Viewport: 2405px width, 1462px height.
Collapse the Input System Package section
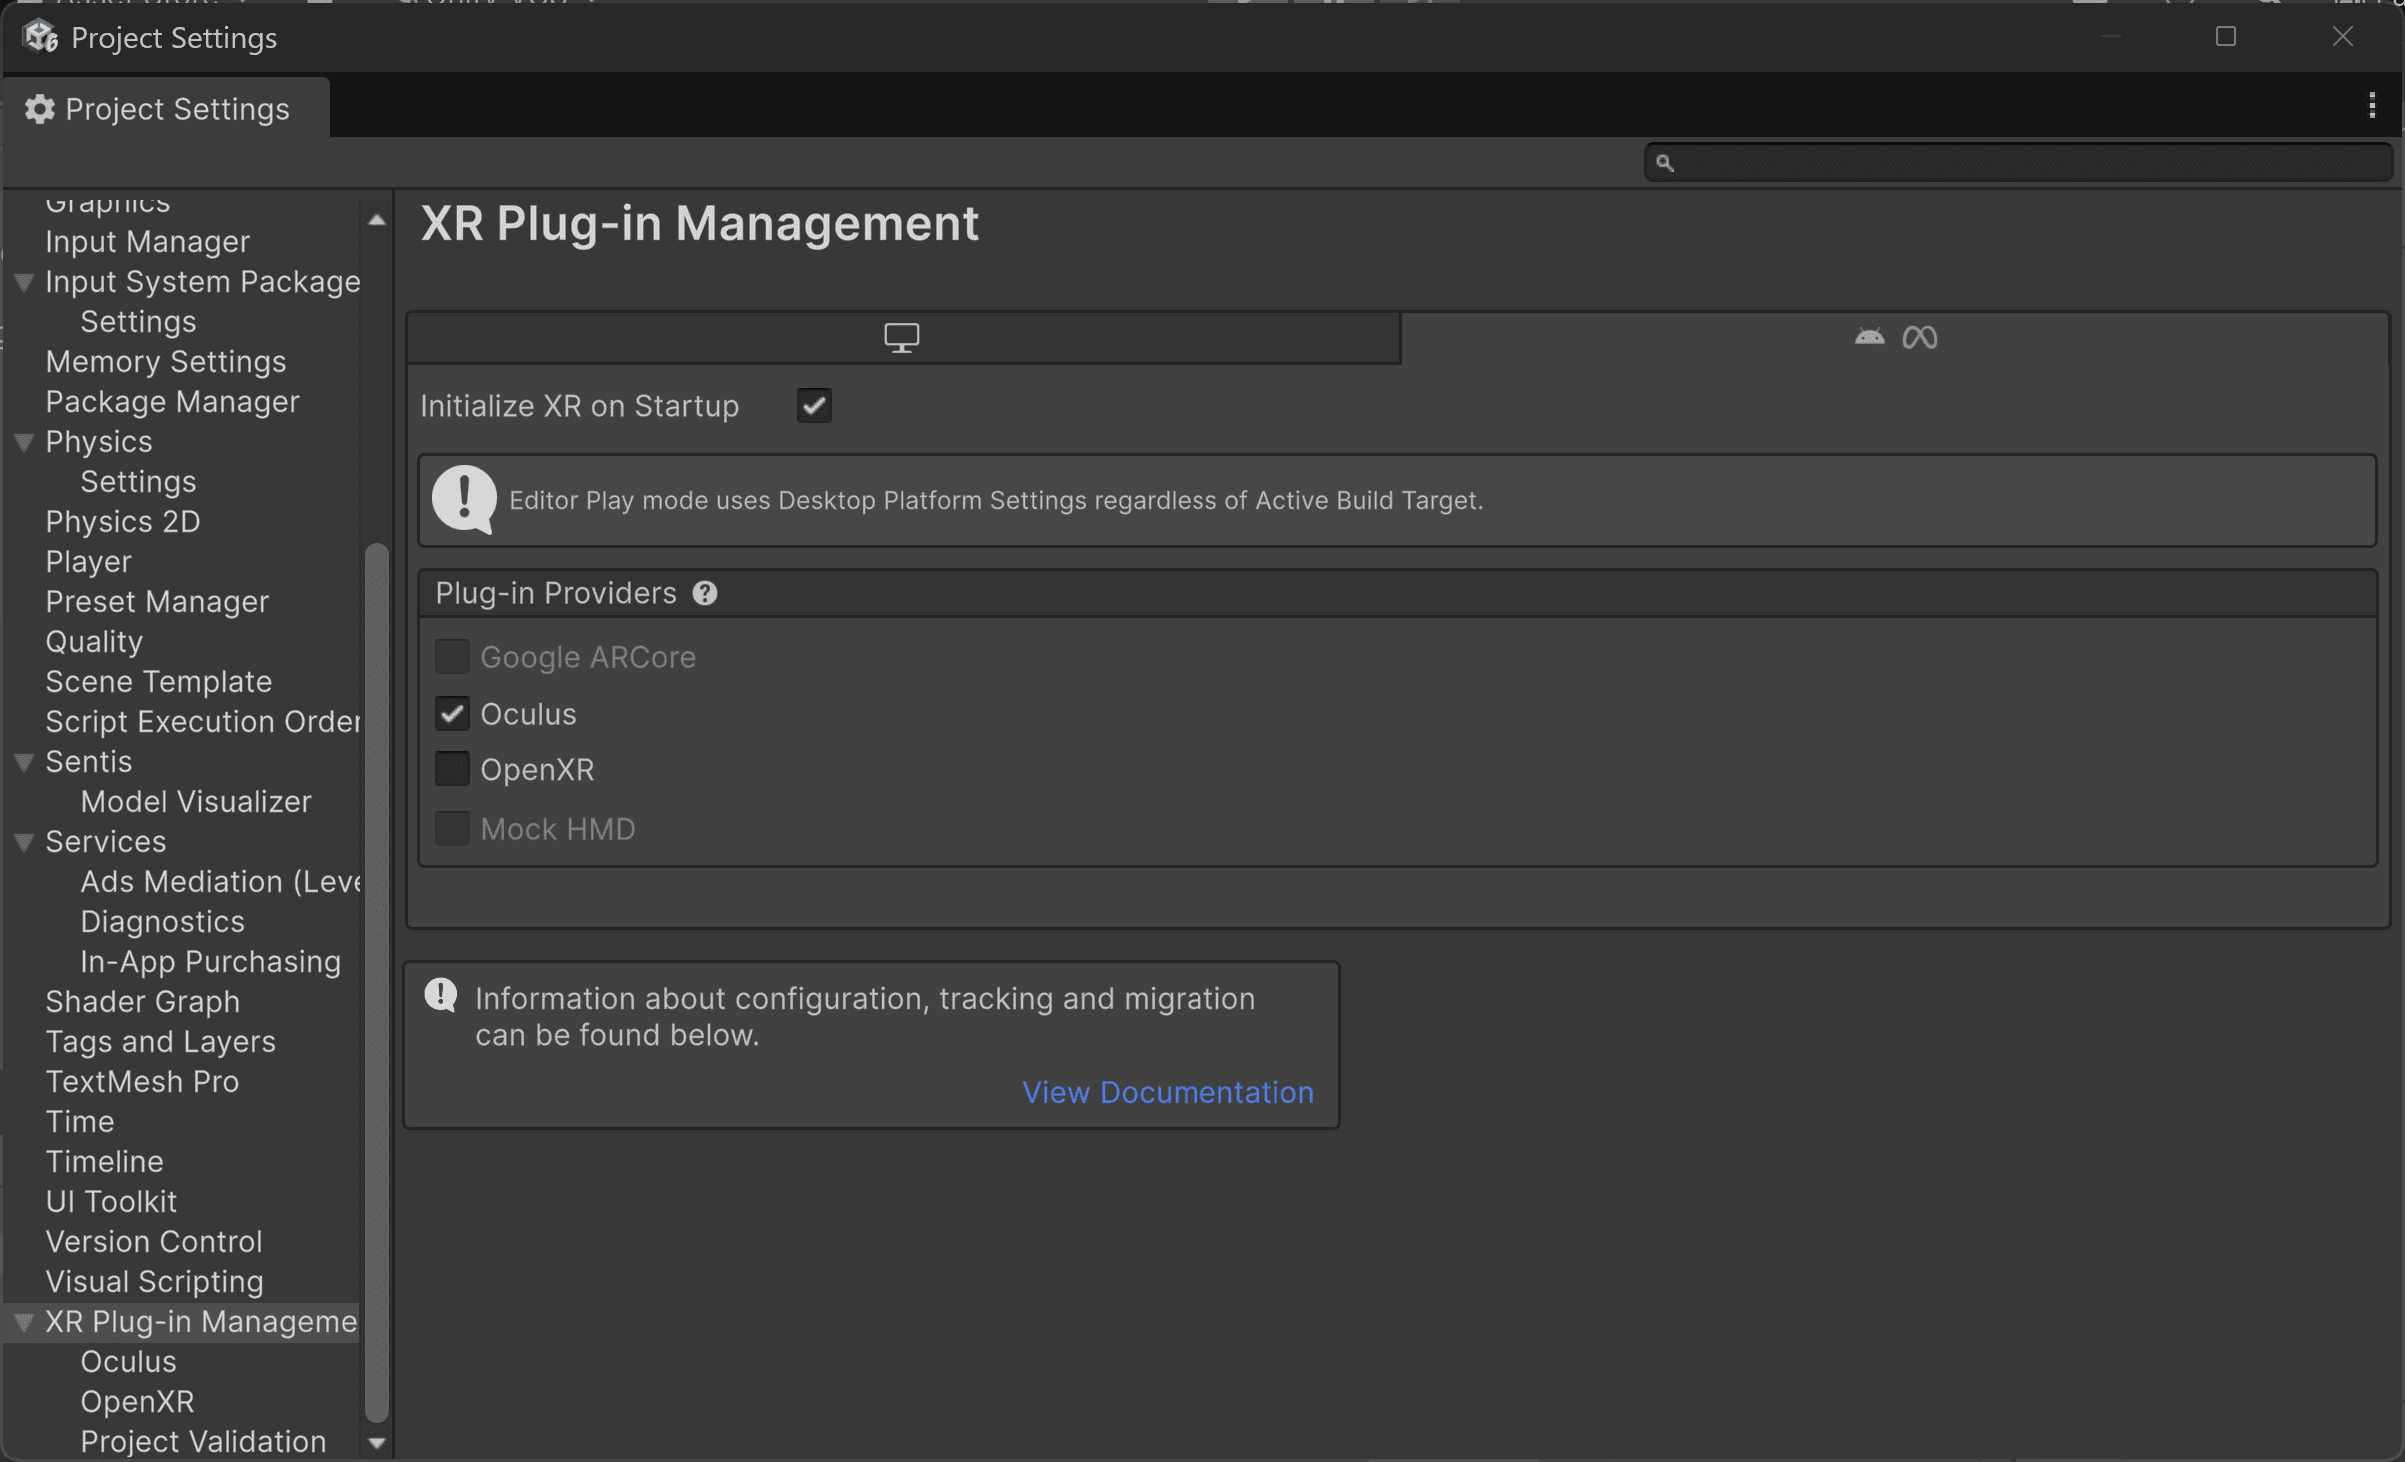pos(24,283)
